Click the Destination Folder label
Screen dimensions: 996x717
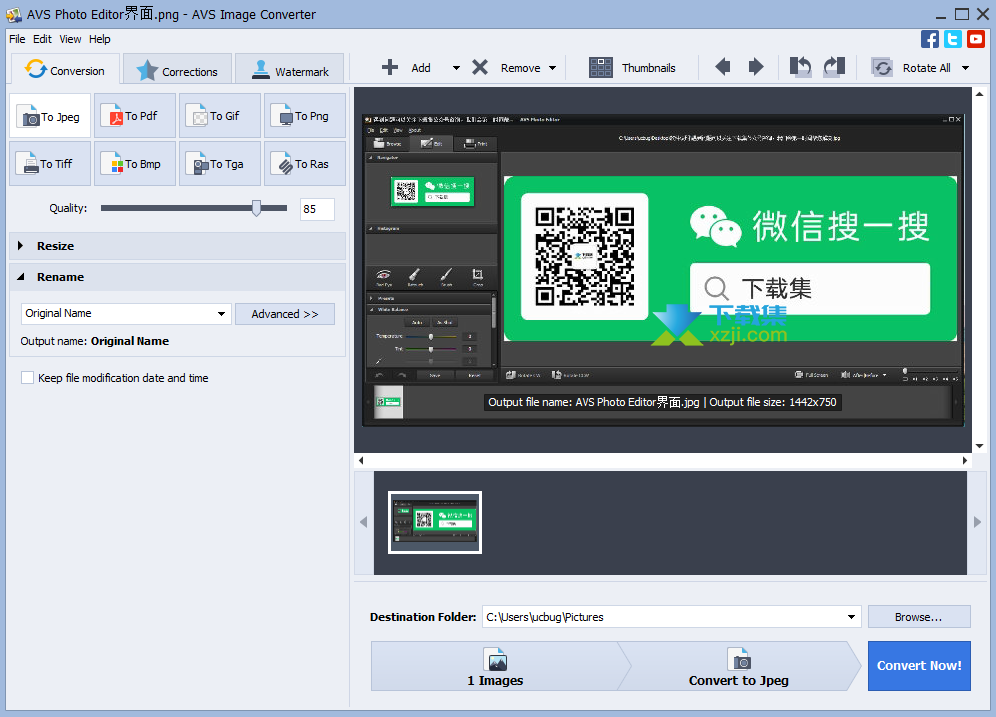pos(423,617)
